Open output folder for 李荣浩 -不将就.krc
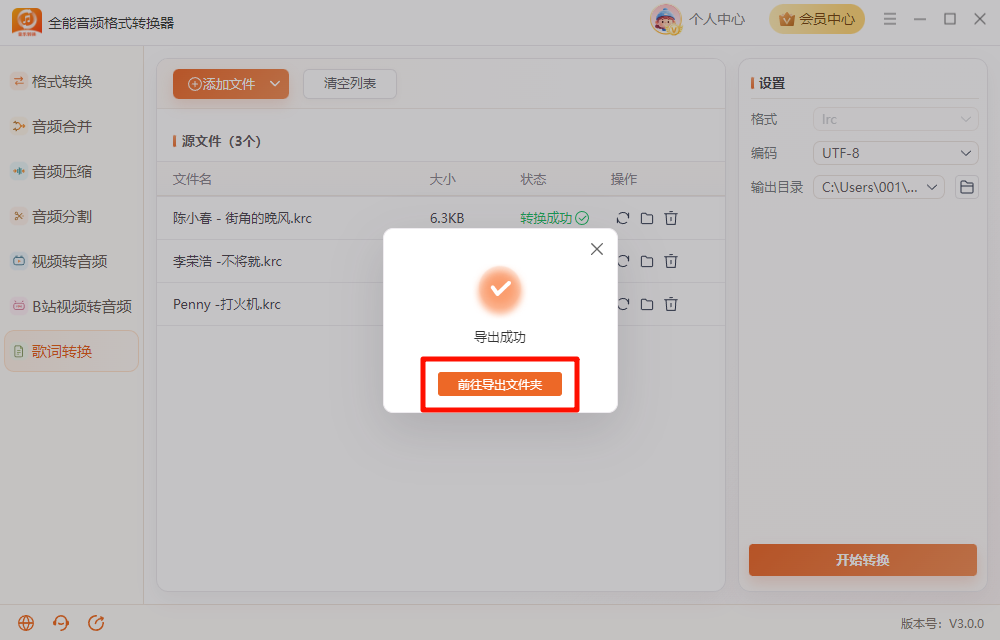Image resolution: width=1000 pixels, height=640 pixels. click(x=647, y=261)
